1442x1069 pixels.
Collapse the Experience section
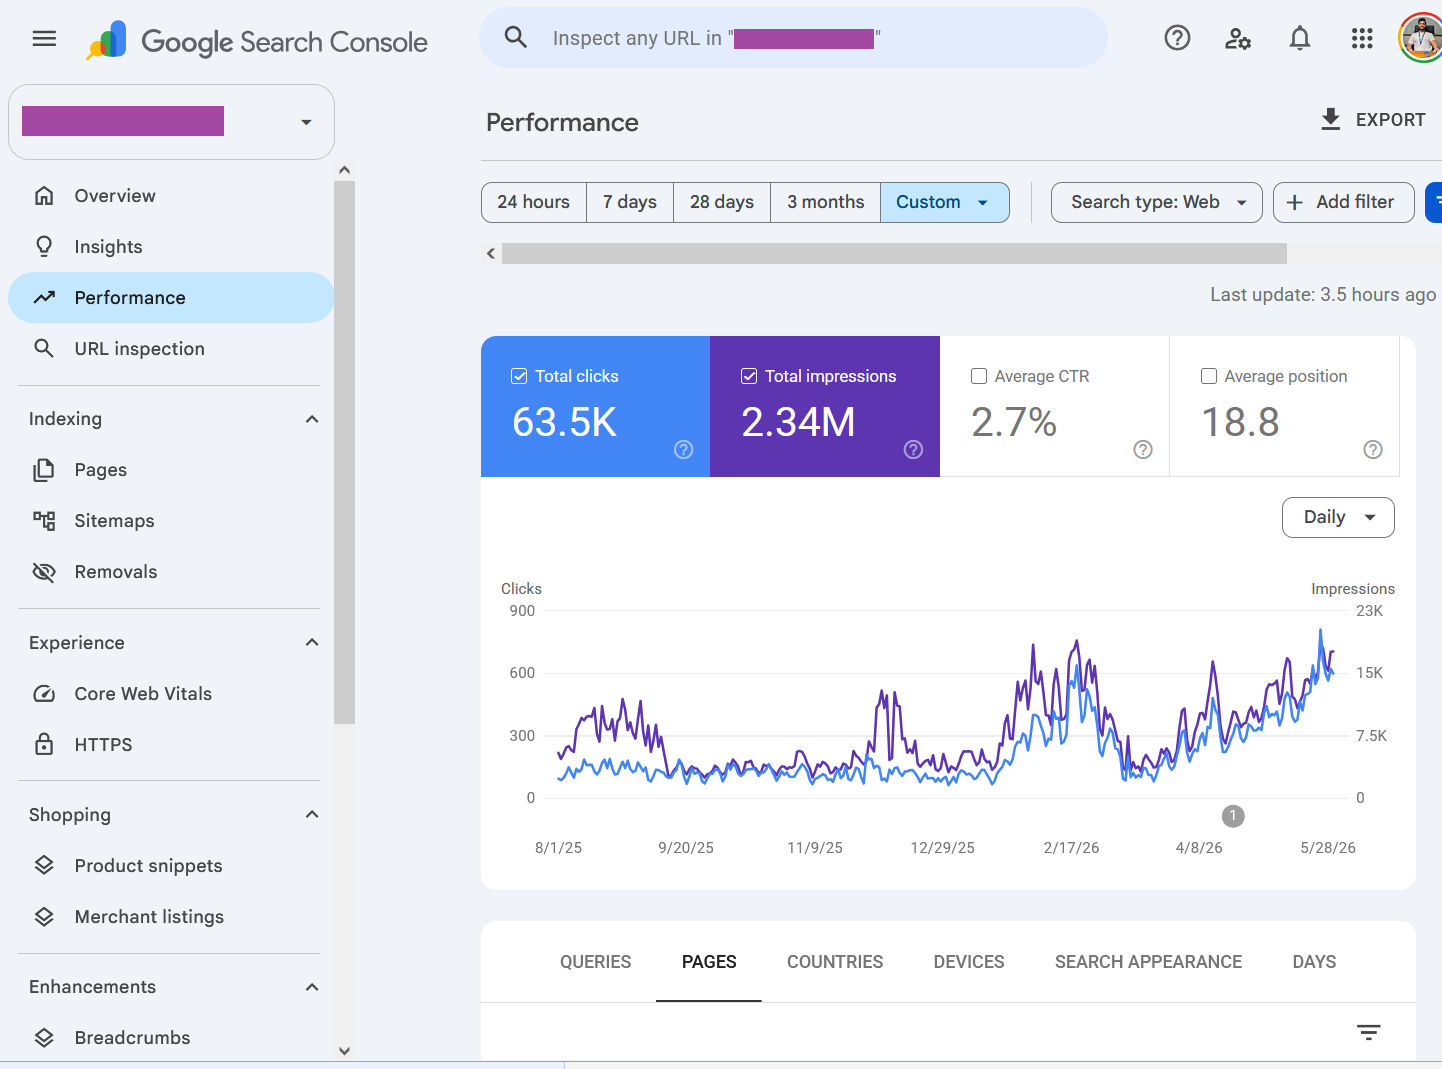pyautogui.click(x=312, y=642)
